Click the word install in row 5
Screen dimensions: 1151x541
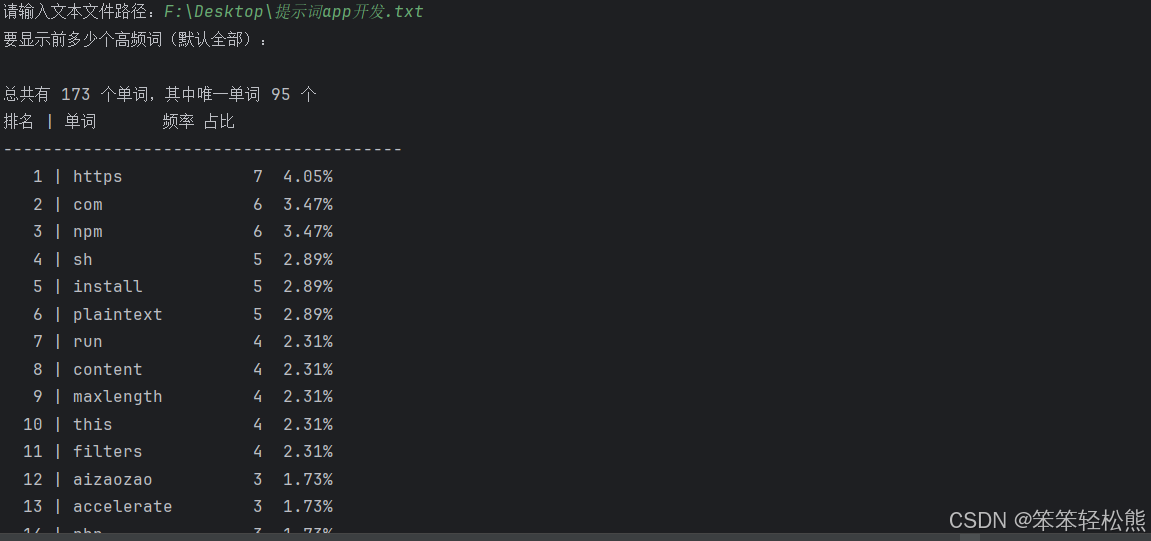[108, 286]
